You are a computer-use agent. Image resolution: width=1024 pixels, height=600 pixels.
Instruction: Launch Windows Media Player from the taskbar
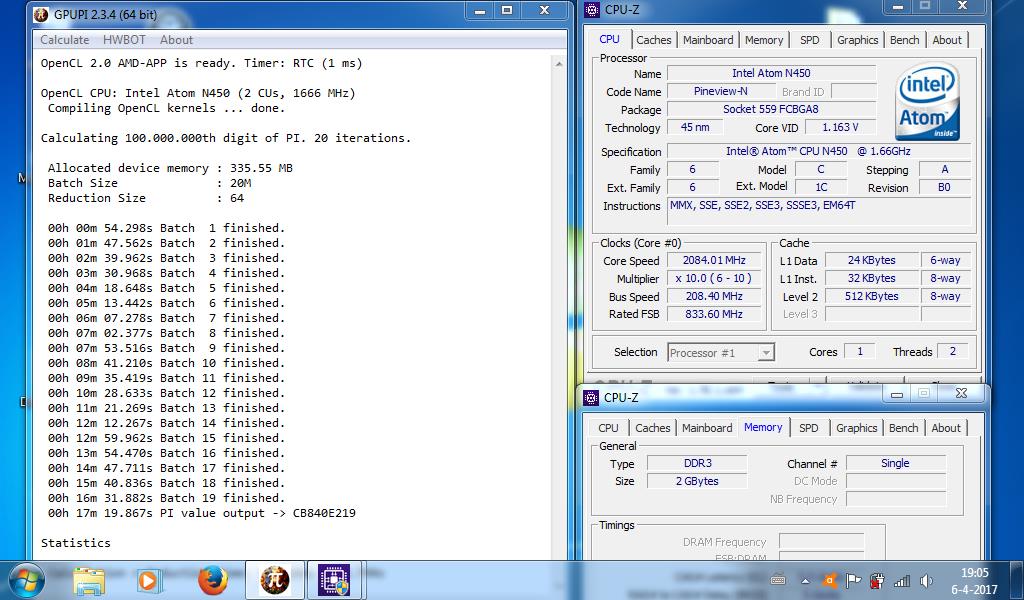(x=148, y=580)
